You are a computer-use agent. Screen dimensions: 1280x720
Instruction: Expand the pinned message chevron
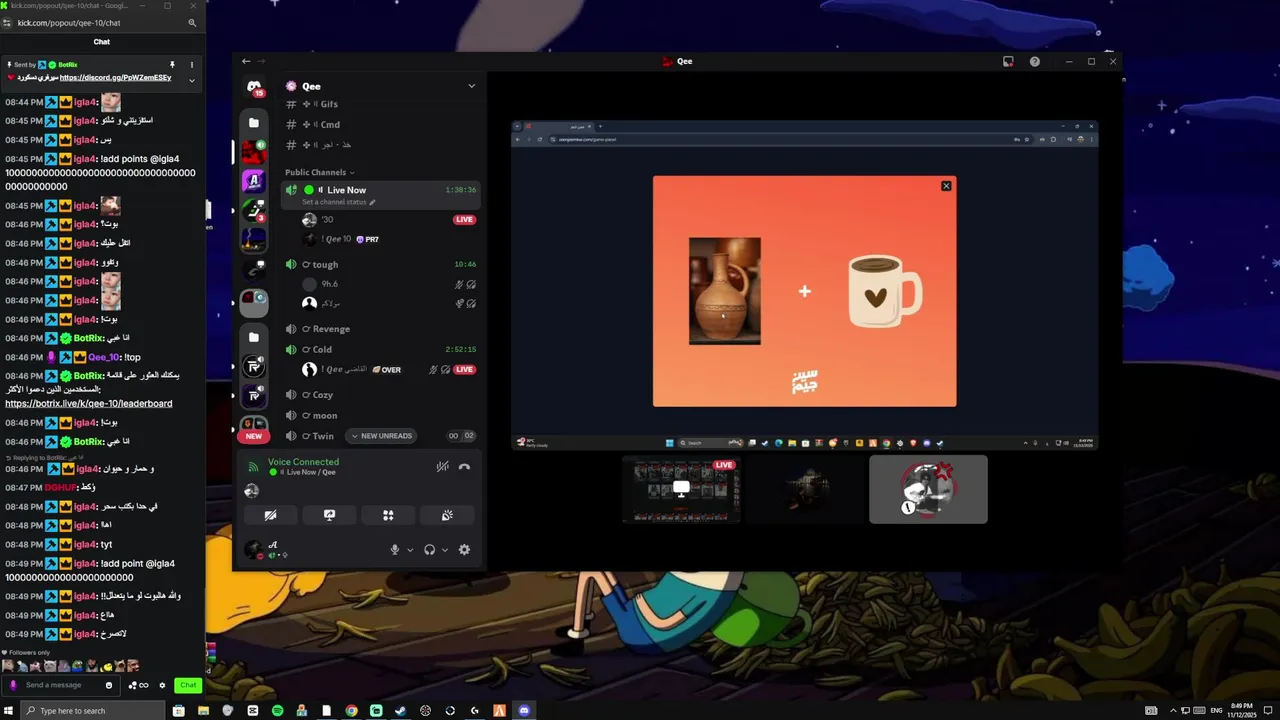click(x=192, y=80)
